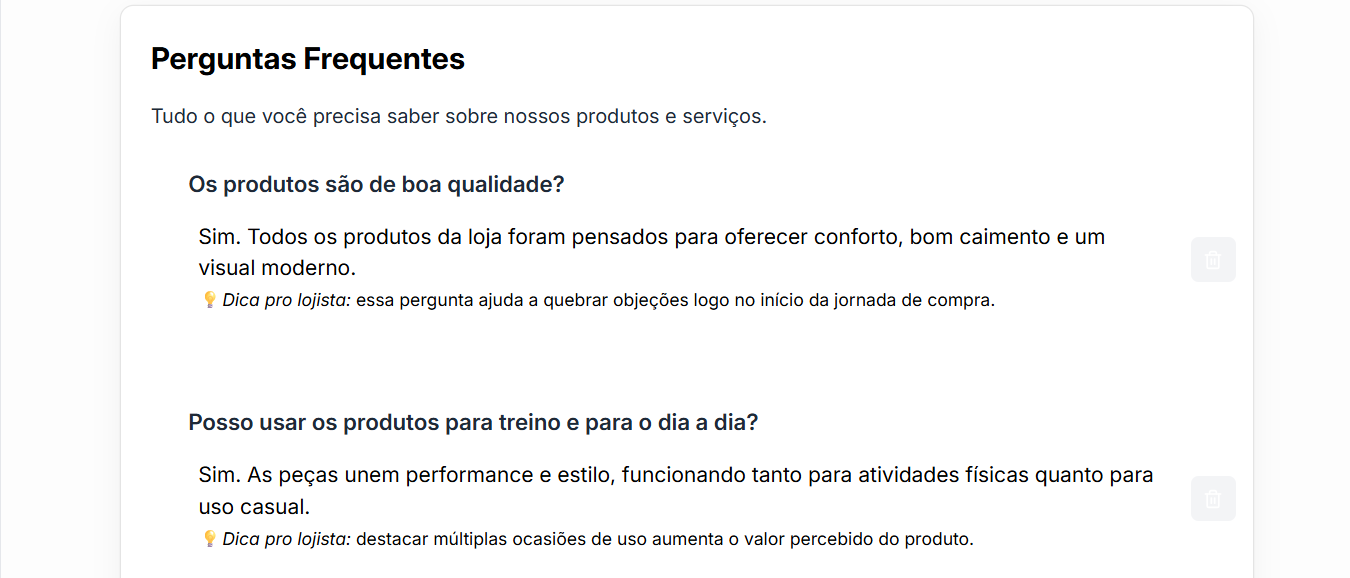Delete the product quality FAQ entry
The image size is (1350, 578).
pyautogui.click(x=1213, y=260)
